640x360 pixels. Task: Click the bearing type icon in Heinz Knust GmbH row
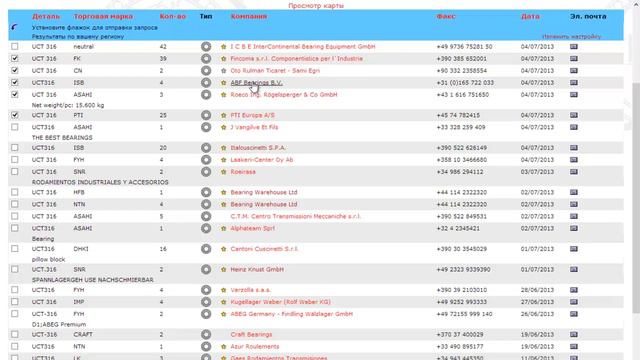[206, 269]
